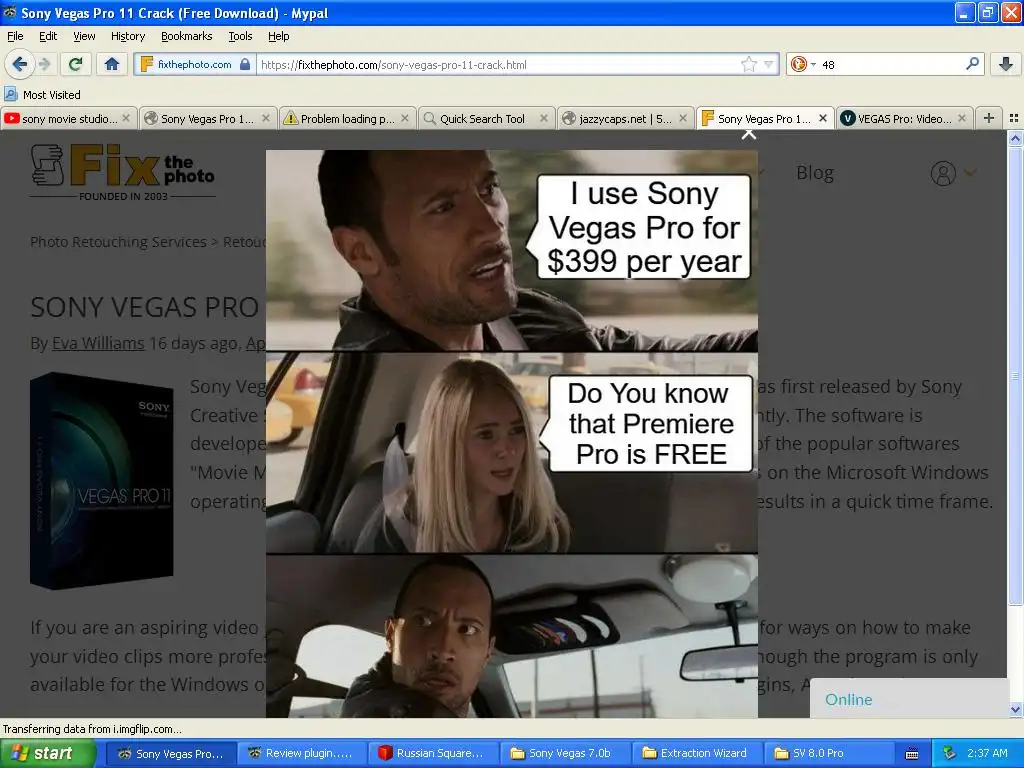This screenshot has width=1024, height=768.
Task: Click the Fix the photo logo
Action: pos(123,172)
